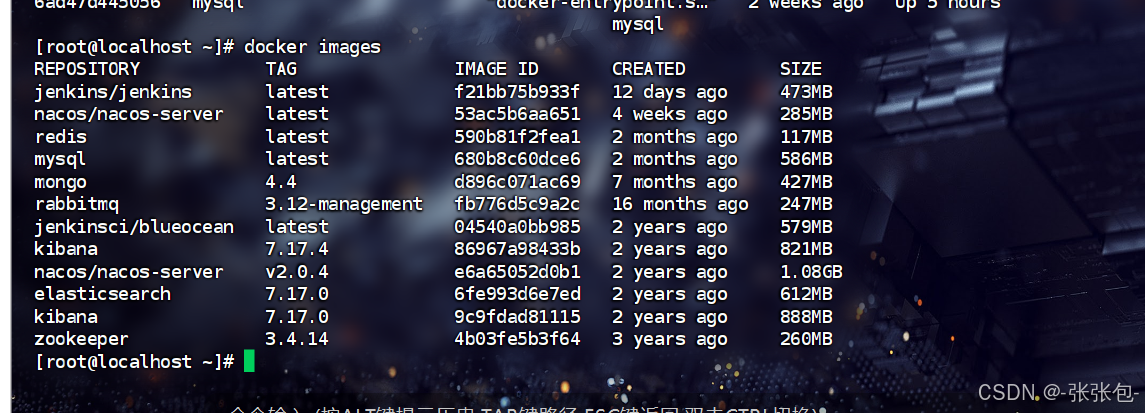Select the TAG column header
The height and width of the screenshot is (413, 1145).
click(281, 69)
